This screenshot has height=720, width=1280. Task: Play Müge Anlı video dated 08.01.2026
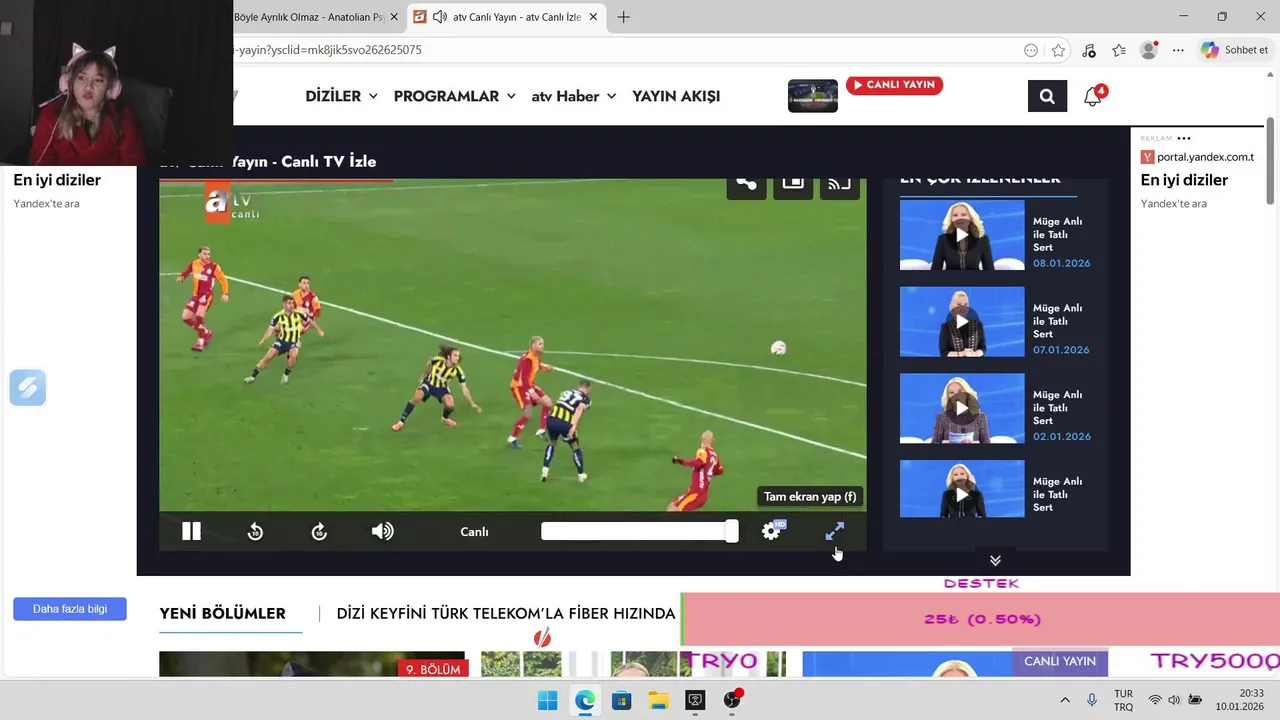tap(962, 235)
